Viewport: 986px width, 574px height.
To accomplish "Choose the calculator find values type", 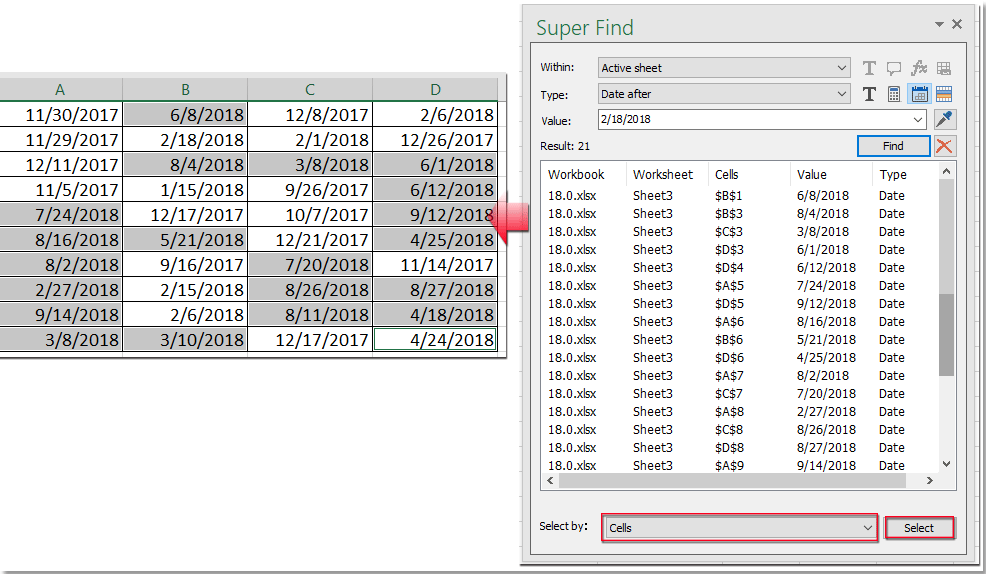I will (x=894, y=94).
